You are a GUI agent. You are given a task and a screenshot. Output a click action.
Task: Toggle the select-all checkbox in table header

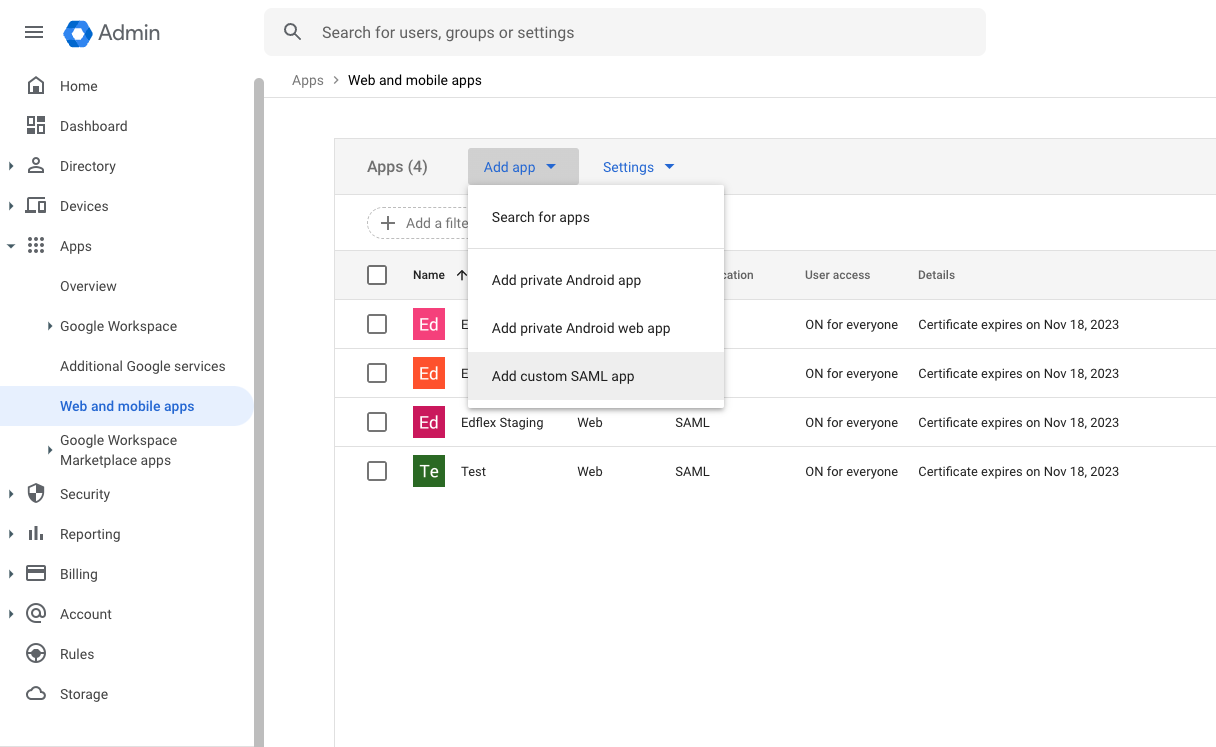tap(377, 275)
